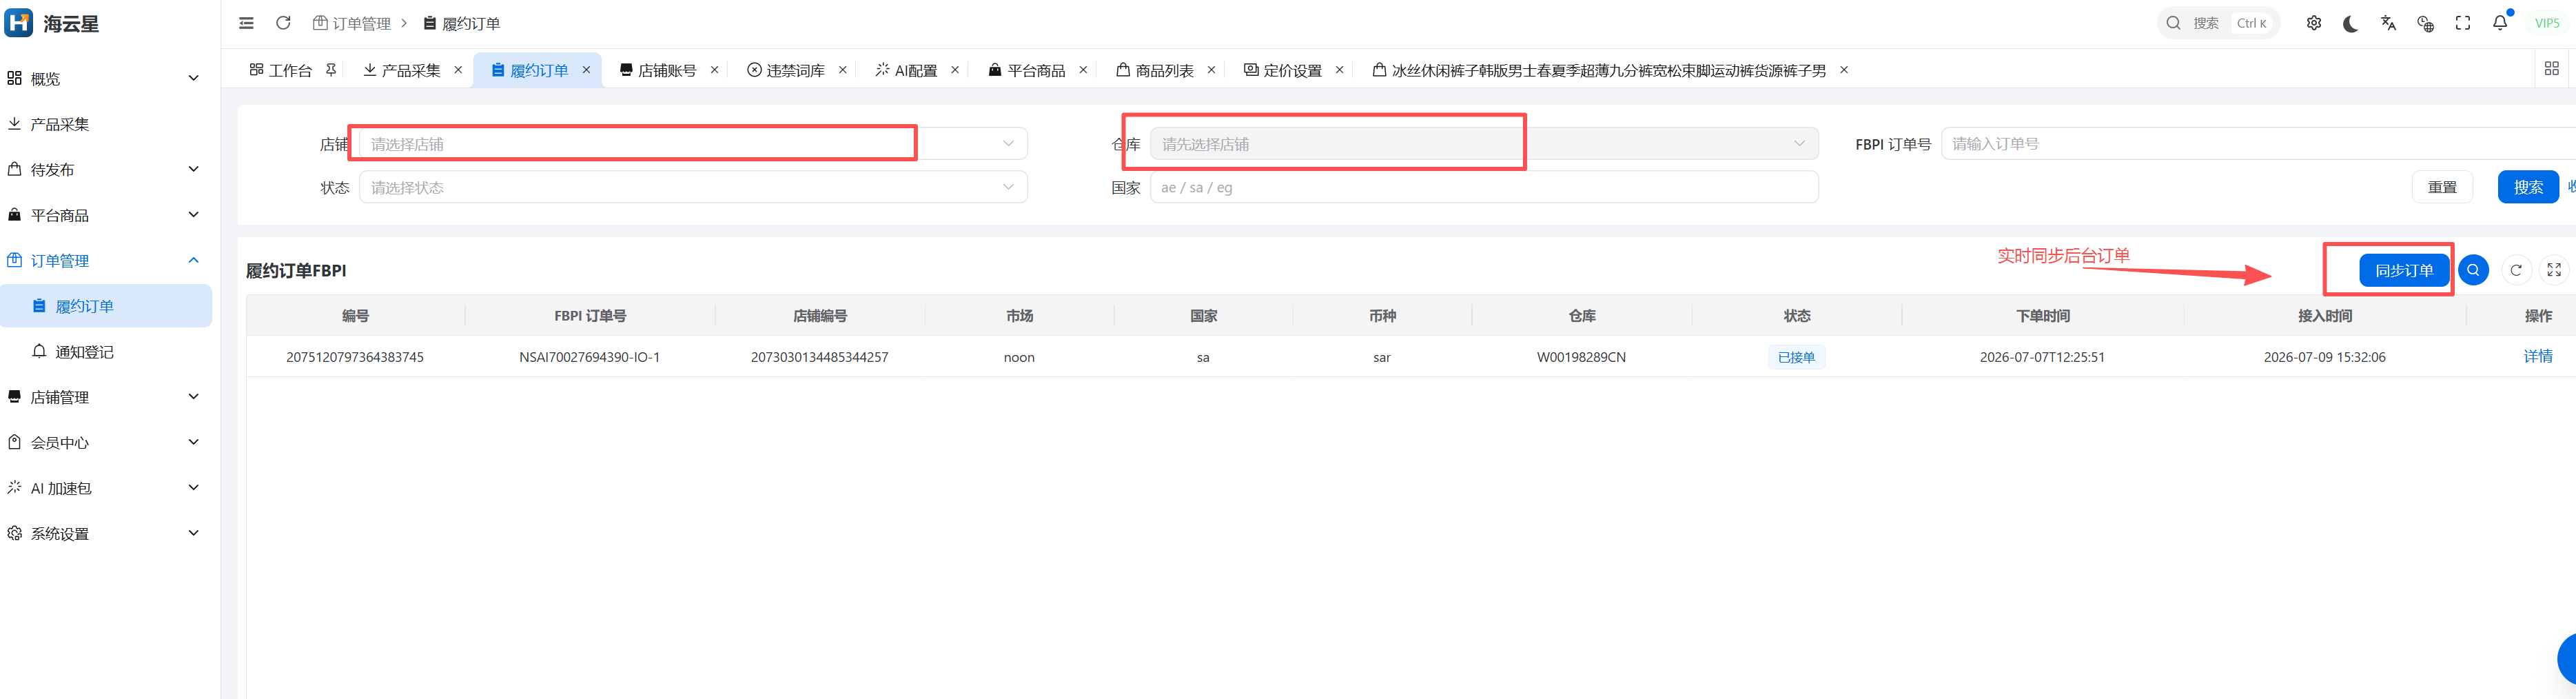Click the VIP5 avatar badge
The width and height of the screenshot is (2576, 699).
[x=2547, y=23]
